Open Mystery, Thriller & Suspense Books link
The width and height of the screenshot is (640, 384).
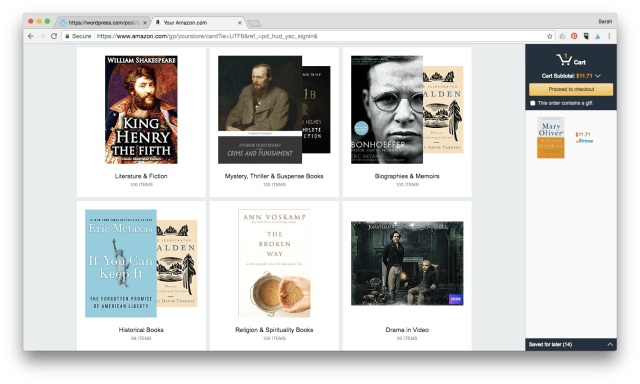point(274,176)
